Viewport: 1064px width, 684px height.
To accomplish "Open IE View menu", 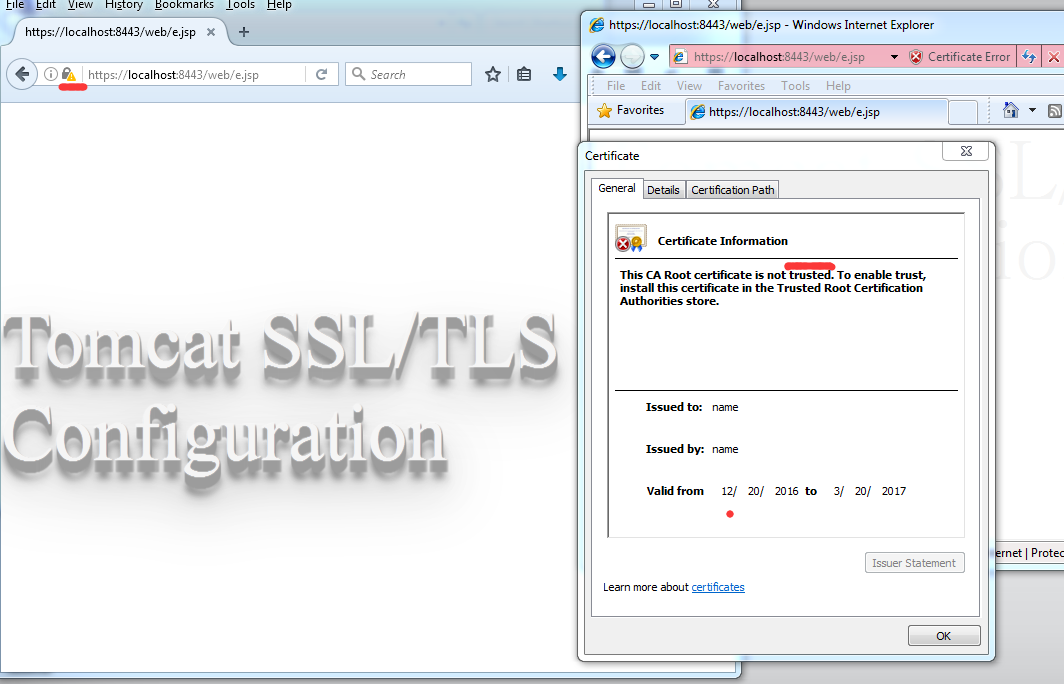I will (689, 86).
